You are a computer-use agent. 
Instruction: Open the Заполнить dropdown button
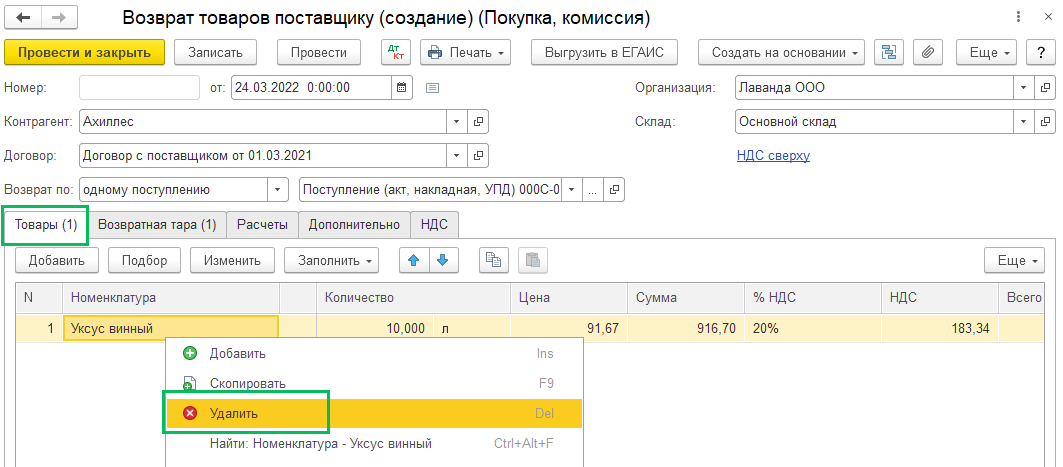coord(332,260)
